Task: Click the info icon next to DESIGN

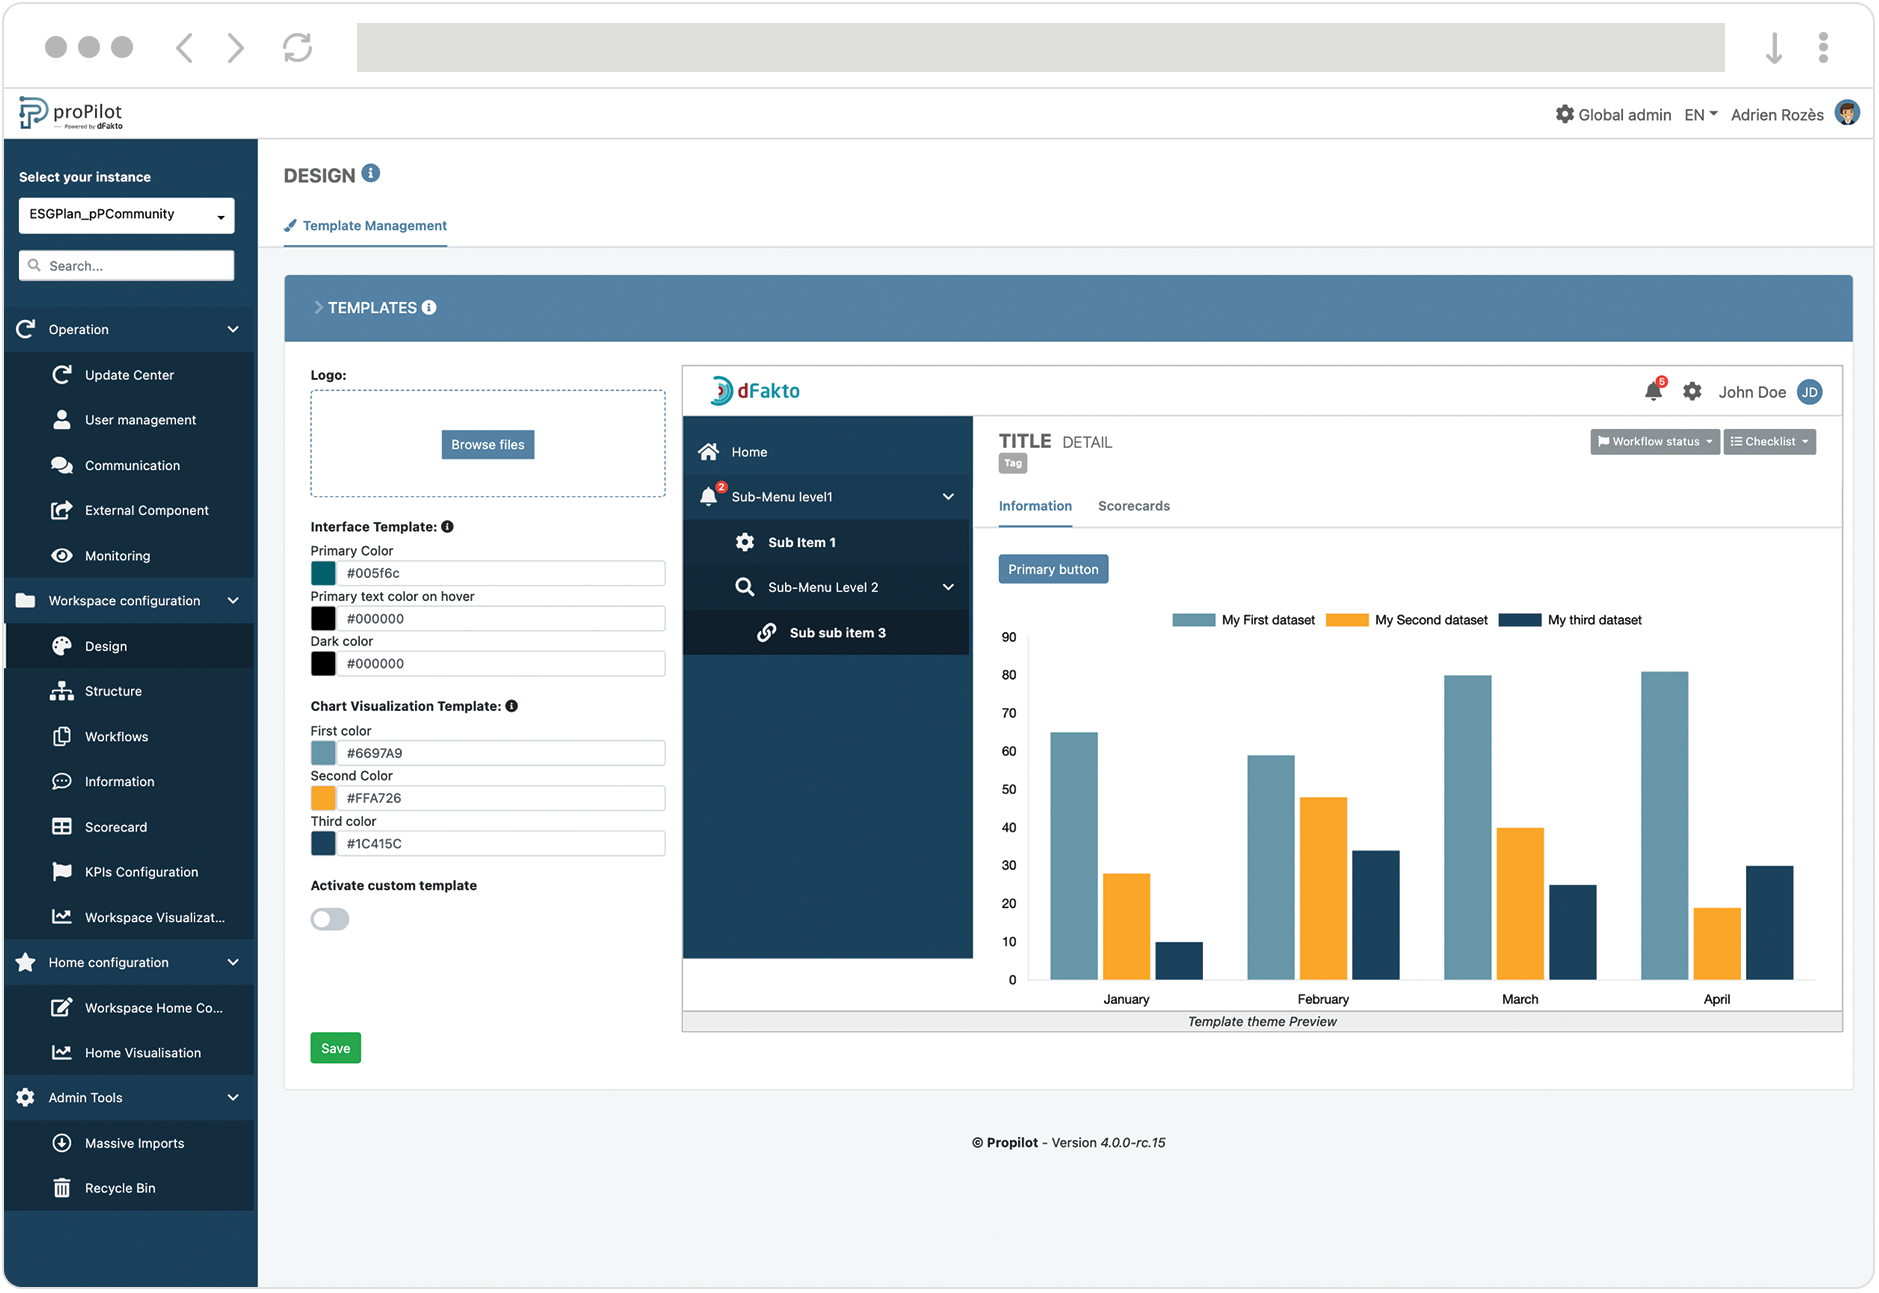Action: (371, 173)
